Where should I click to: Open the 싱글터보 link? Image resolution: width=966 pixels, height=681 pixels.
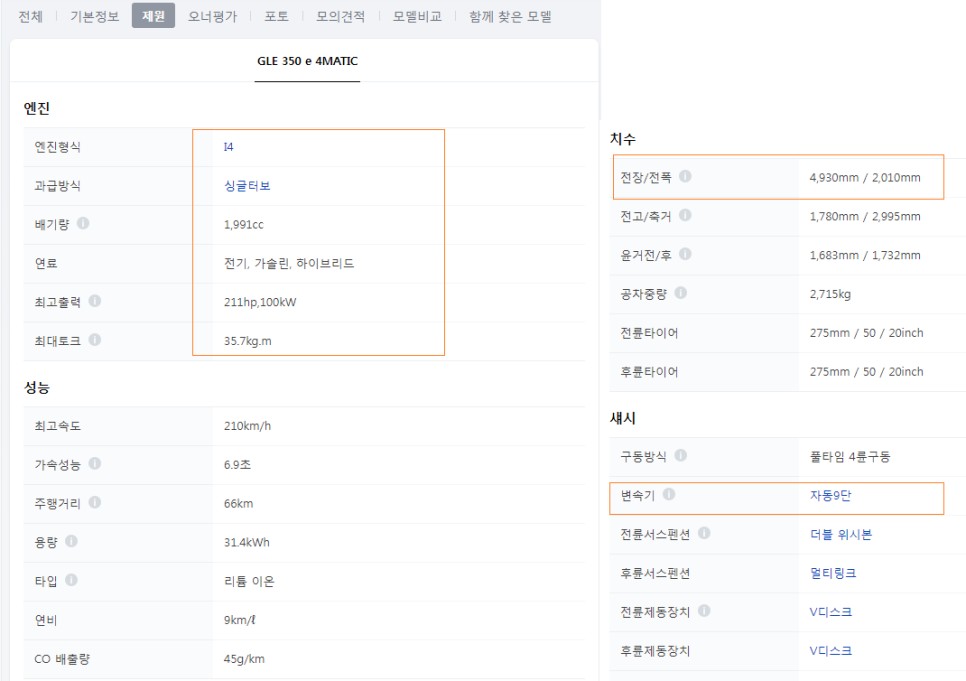247,186
